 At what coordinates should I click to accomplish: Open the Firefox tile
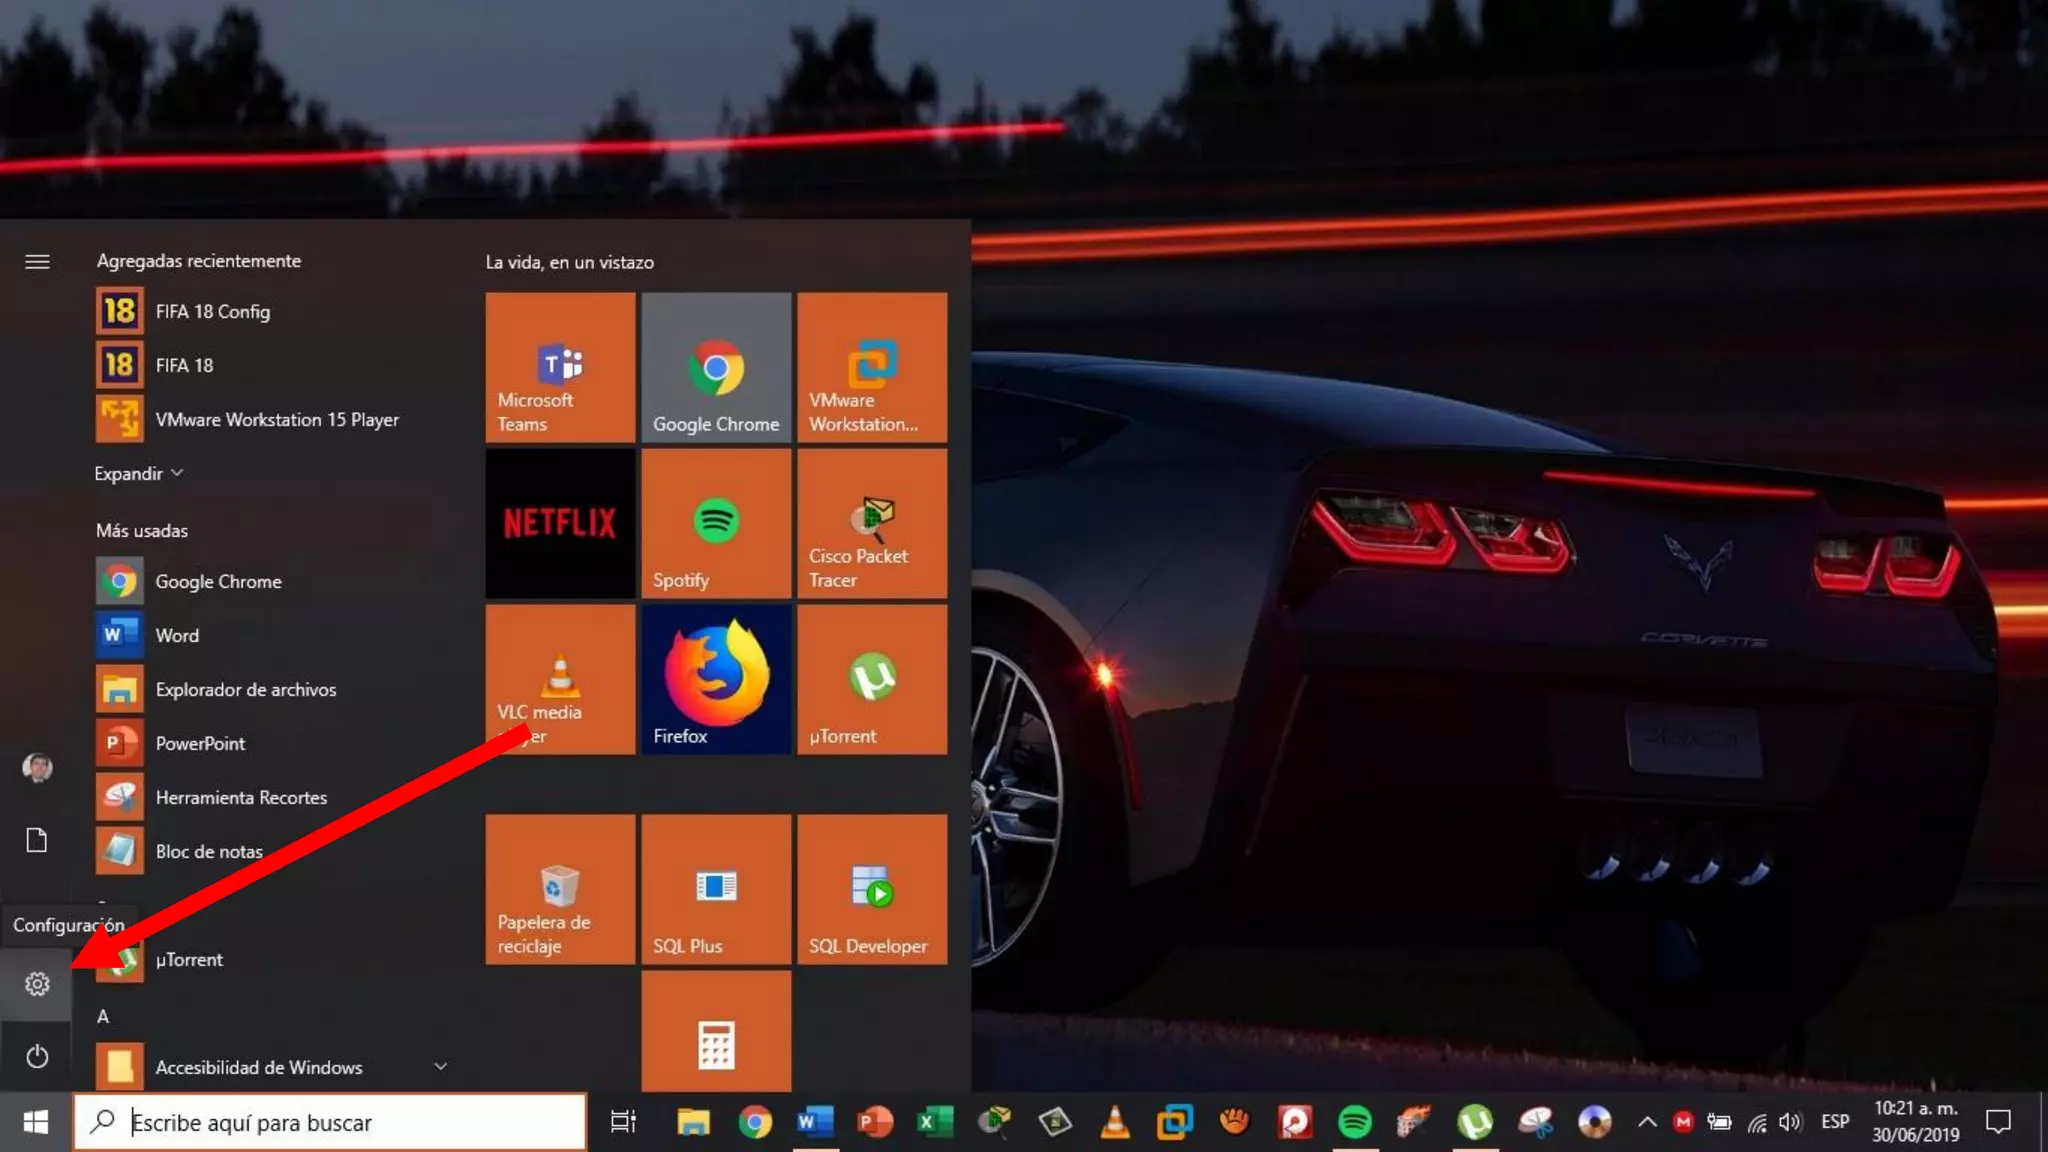716,679
